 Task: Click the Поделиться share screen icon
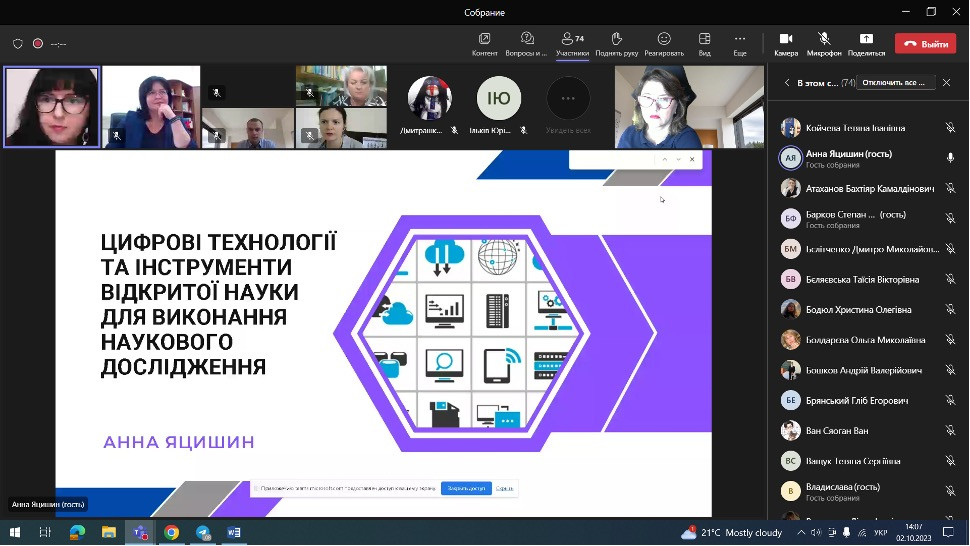point(866,43)
